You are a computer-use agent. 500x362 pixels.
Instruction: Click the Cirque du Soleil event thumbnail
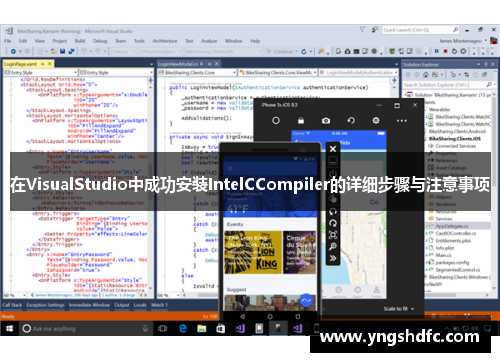point(299,252)
